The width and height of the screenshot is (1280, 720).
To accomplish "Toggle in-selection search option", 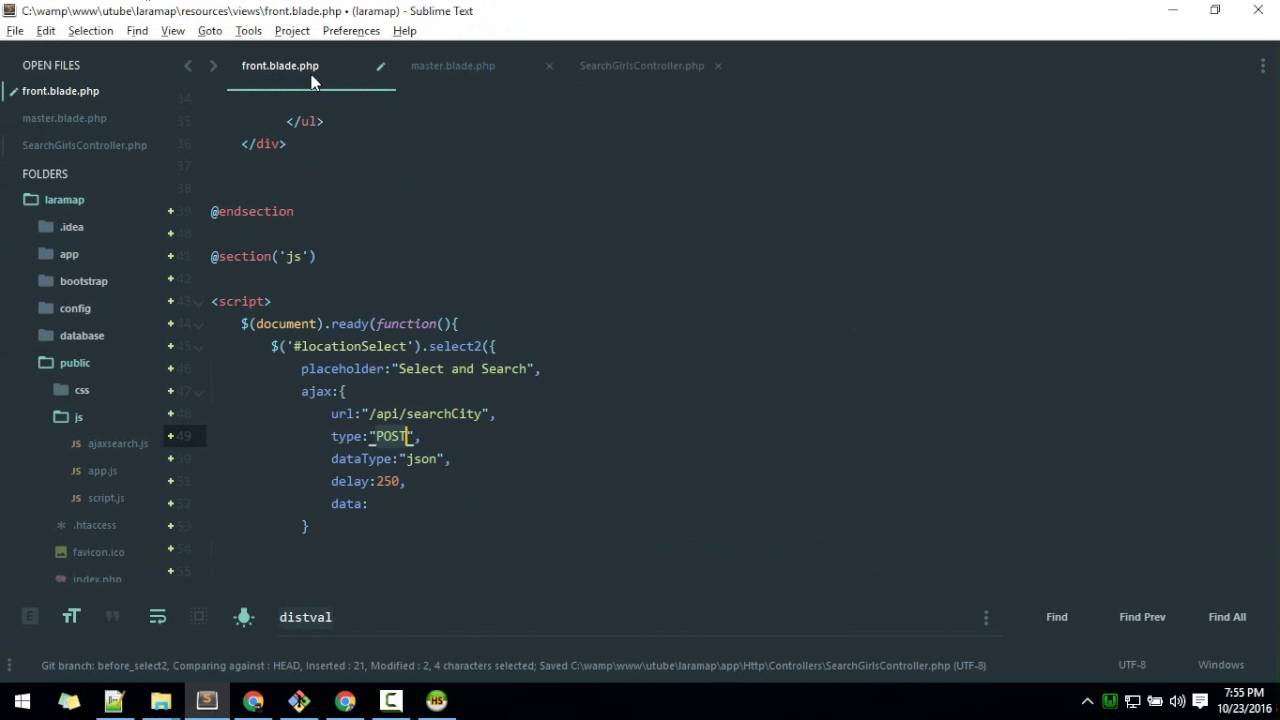I will pyautogui.click(x=199, y=617).
